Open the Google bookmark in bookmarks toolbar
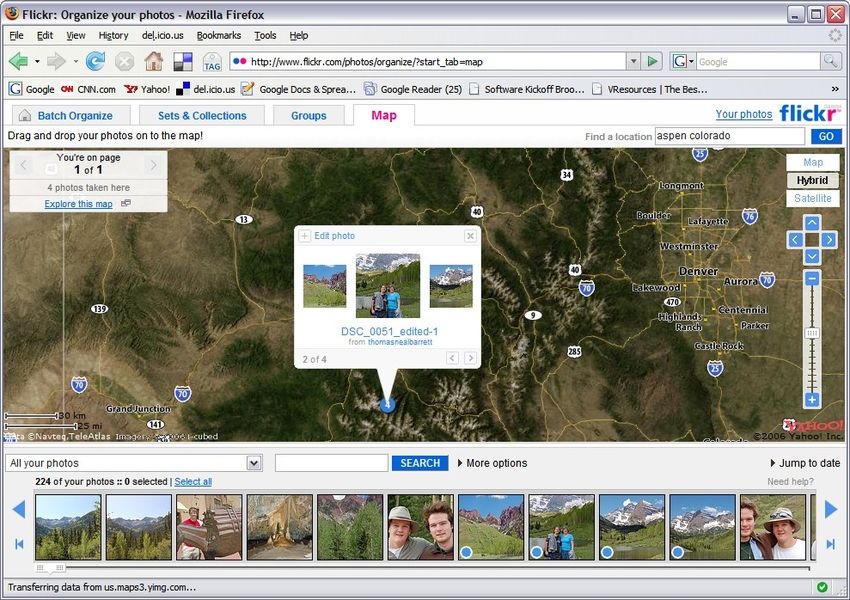 31,89
